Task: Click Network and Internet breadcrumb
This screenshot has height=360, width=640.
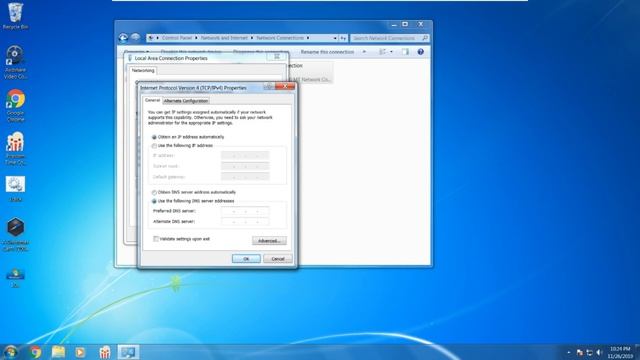Action: tap(224, 38)
